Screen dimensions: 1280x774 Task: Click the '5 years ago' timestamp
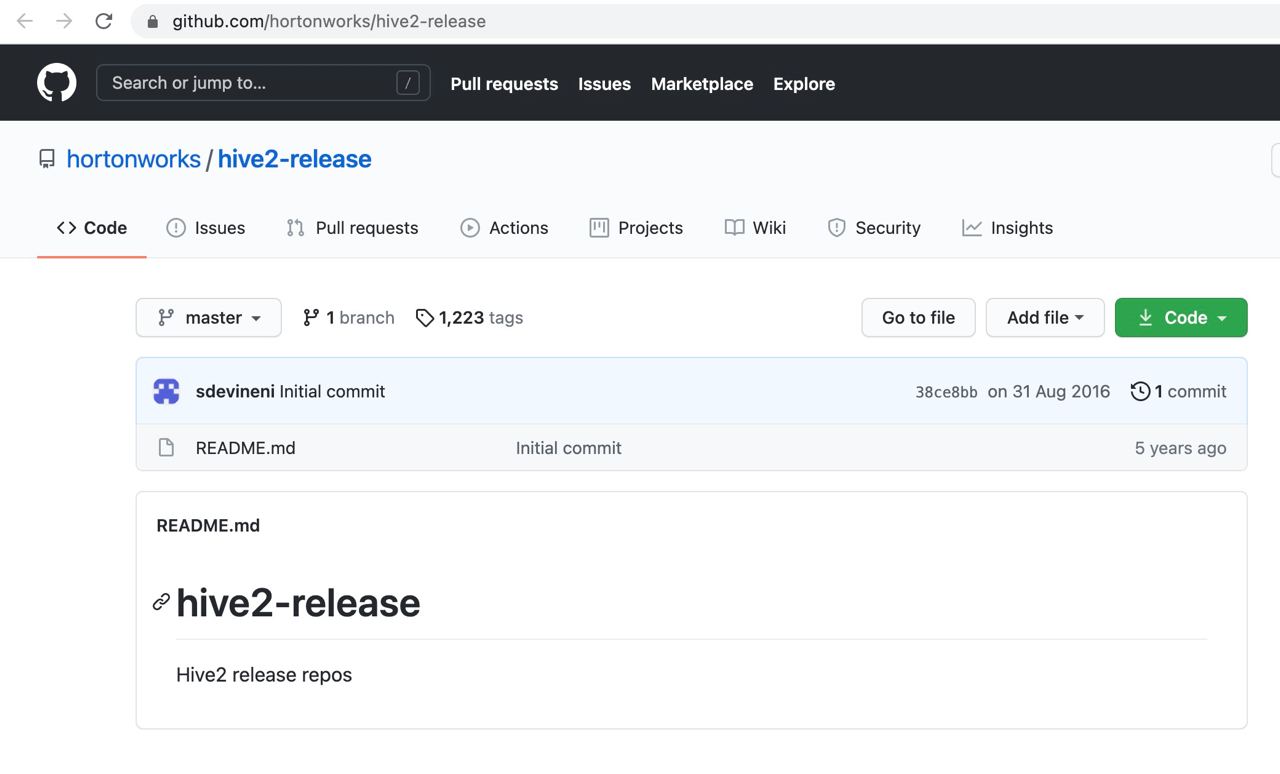pyautogui.click(x=1180, y=448)
